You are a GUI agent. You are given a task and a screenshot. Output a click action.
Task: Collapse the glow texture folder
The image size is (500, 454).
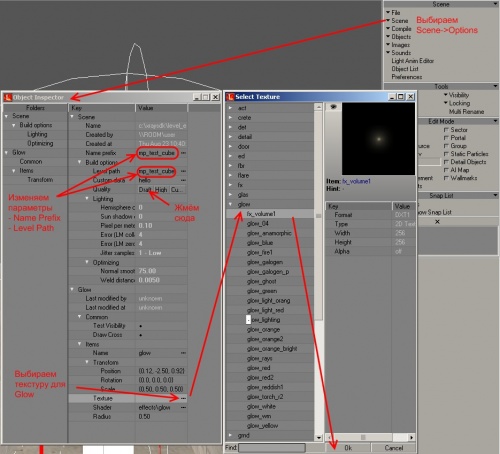(x=230, y=204)
